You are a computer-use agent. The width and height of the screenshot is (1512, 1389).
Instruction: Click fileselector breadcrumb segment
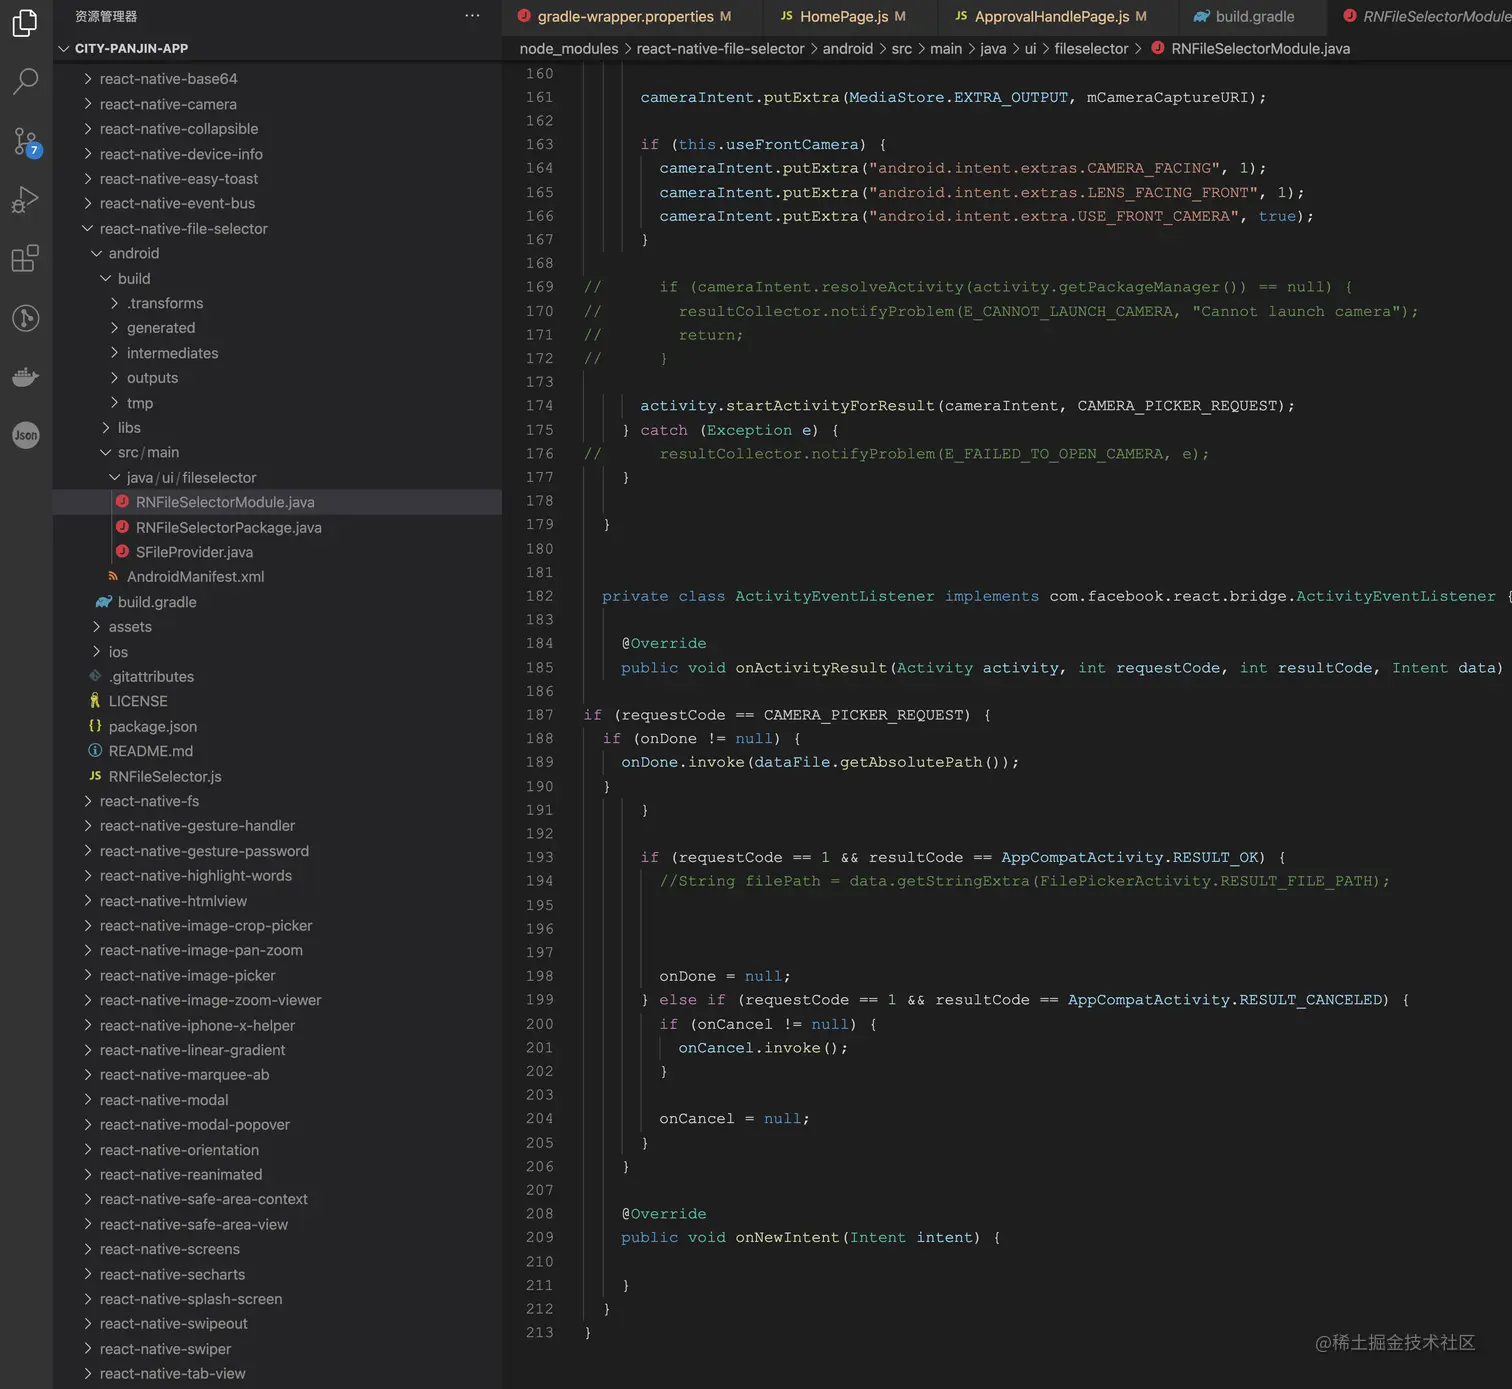click(1091, 48)
